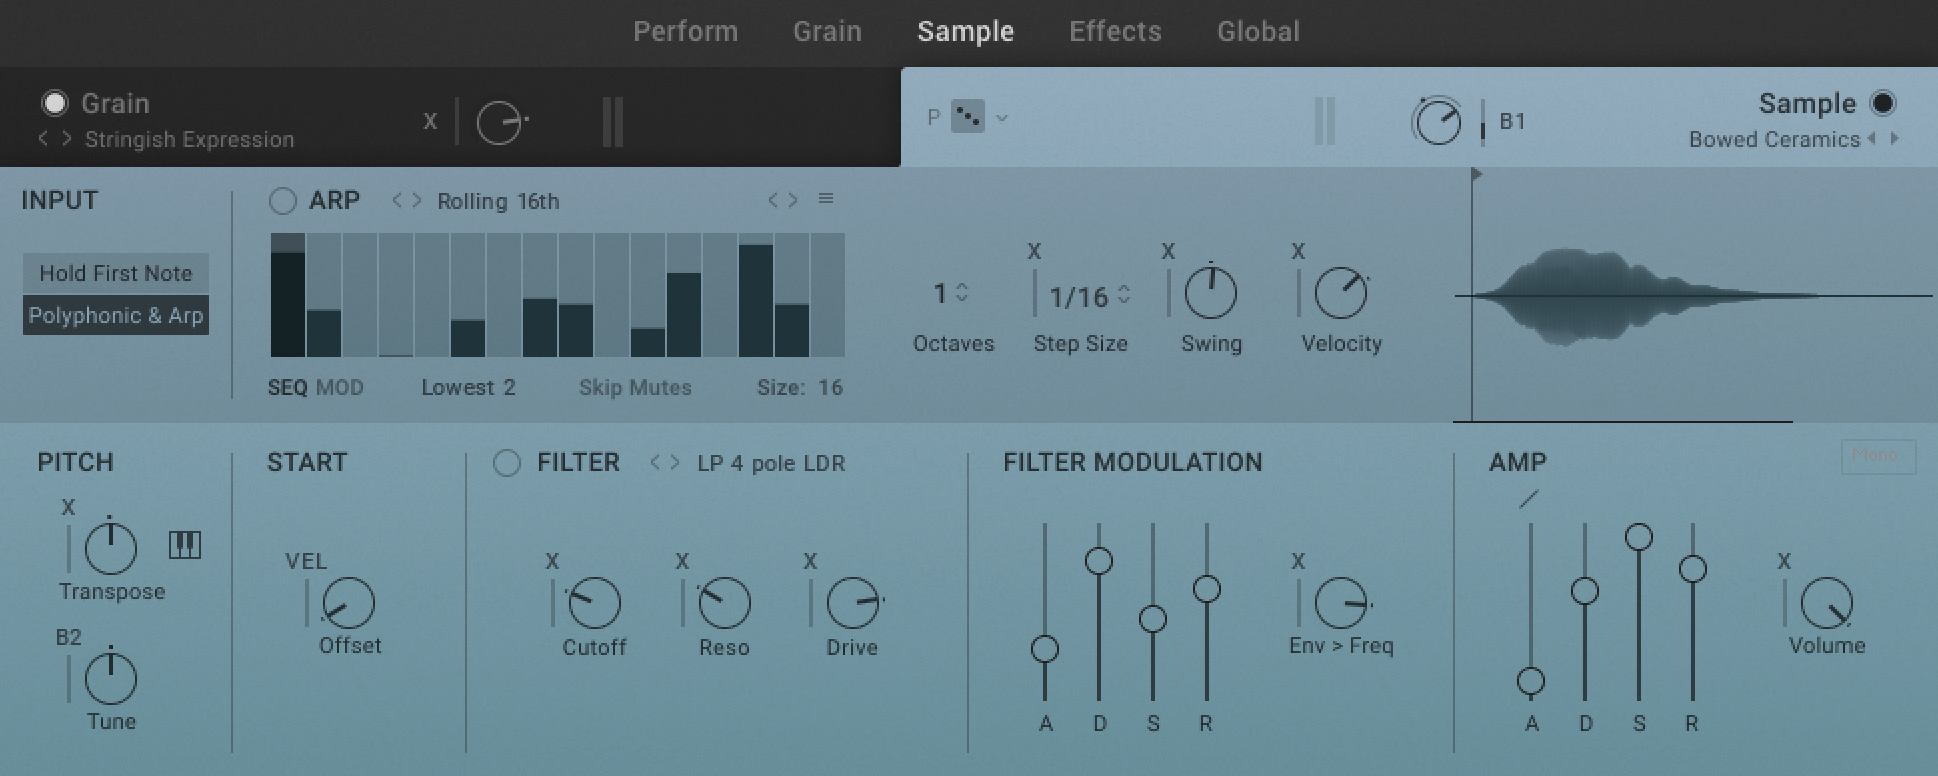Screen dimensions: 1938x776
Task: Enable the FILTER on/off circle
Action: (507, 463)
